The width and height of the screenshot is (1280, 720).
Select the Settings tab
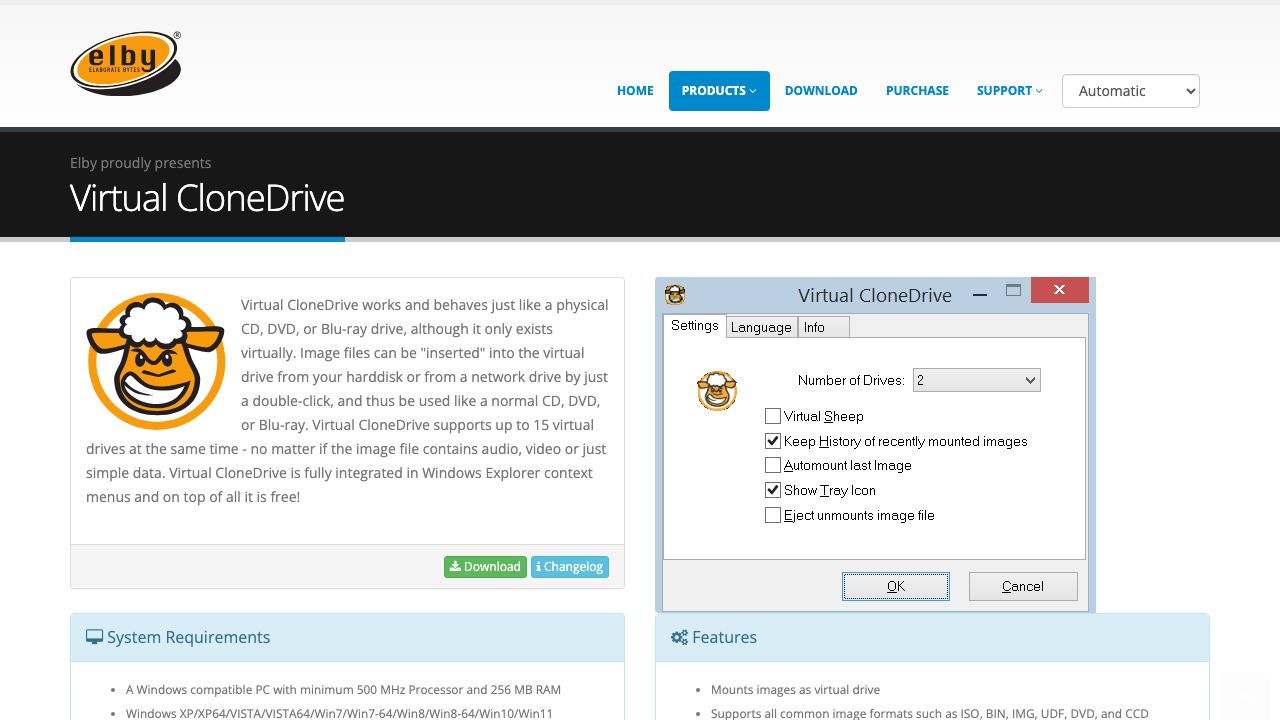[x=695, y=326]
